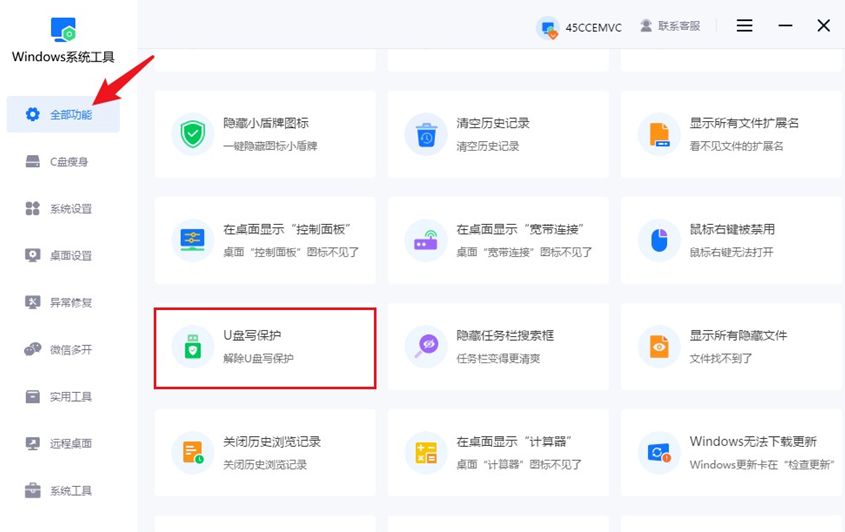The height and width of the screenshot is (532, 845).
Task: Open the 隐藏小盾牌图标 title text
Action: tap(266, 123)
